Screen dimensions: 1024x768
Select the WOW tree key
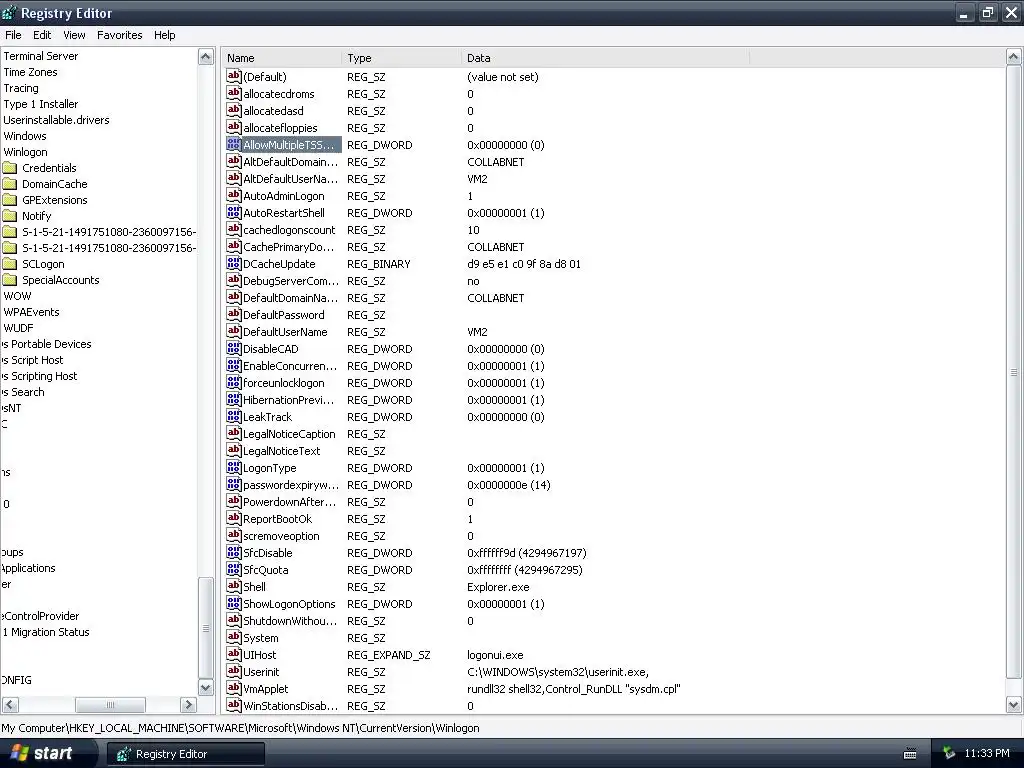[17, 296]
